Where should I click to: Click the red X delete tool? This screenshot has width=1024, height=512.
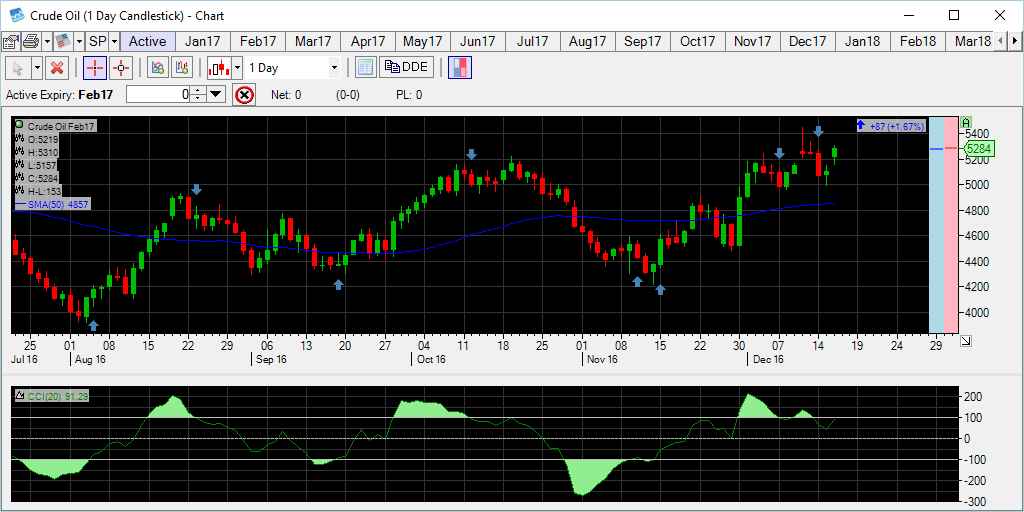(57, 67)
